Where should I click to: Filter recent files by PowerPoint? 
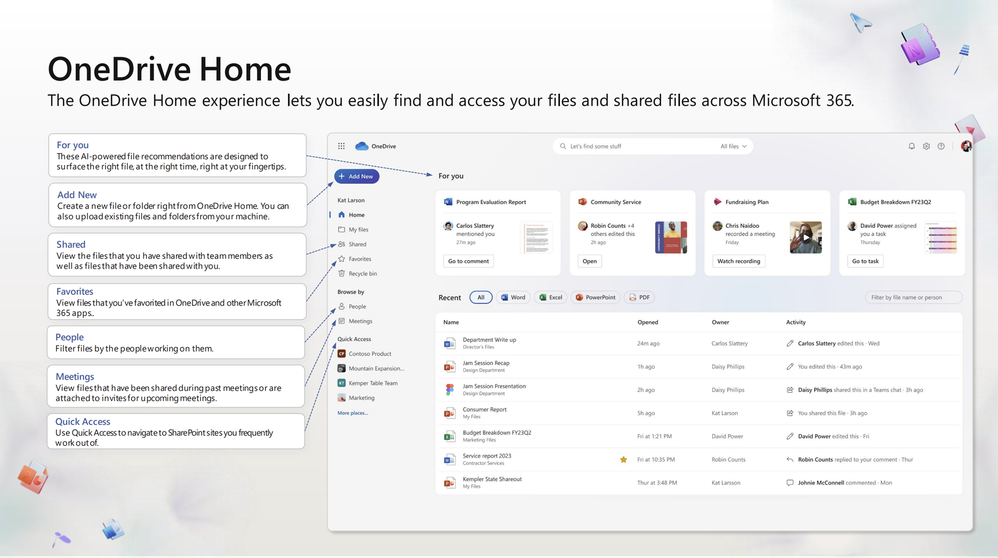pyautogui.click(x=596, y=297)
